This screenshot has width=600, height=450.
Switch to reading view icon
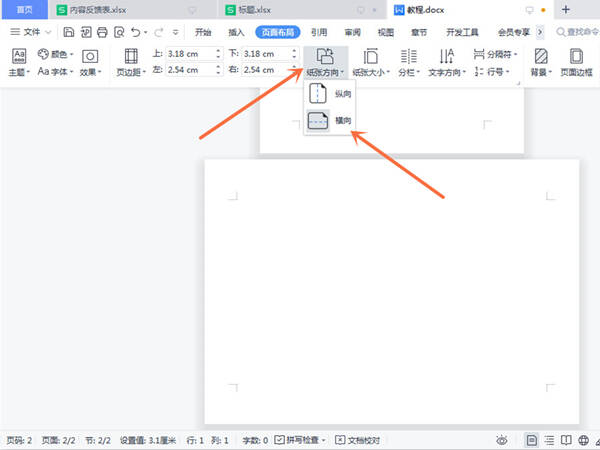[566, 440]
